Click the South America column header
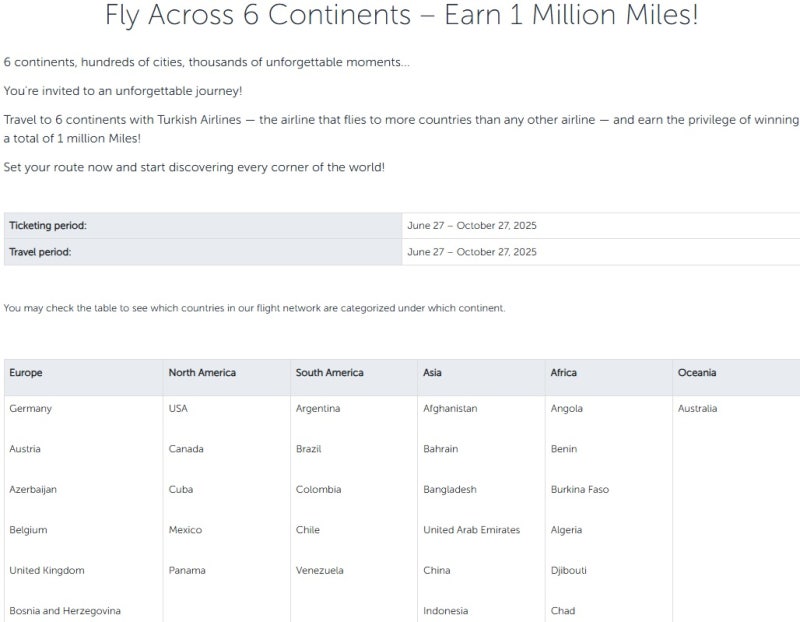Image resolution: width=800 pixels, height=622 pixels. 329,373
